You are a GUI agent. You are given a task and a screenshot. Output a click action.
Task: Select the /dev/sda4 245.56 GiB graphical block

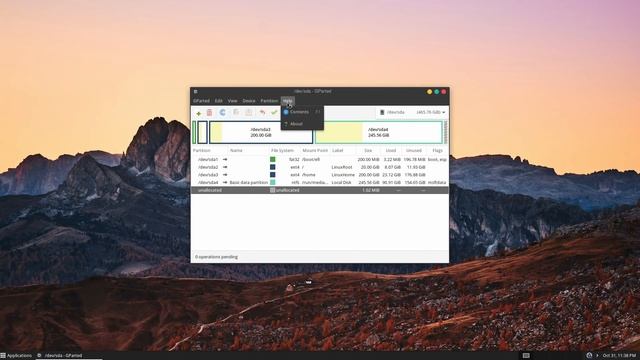tap(379, 132)
